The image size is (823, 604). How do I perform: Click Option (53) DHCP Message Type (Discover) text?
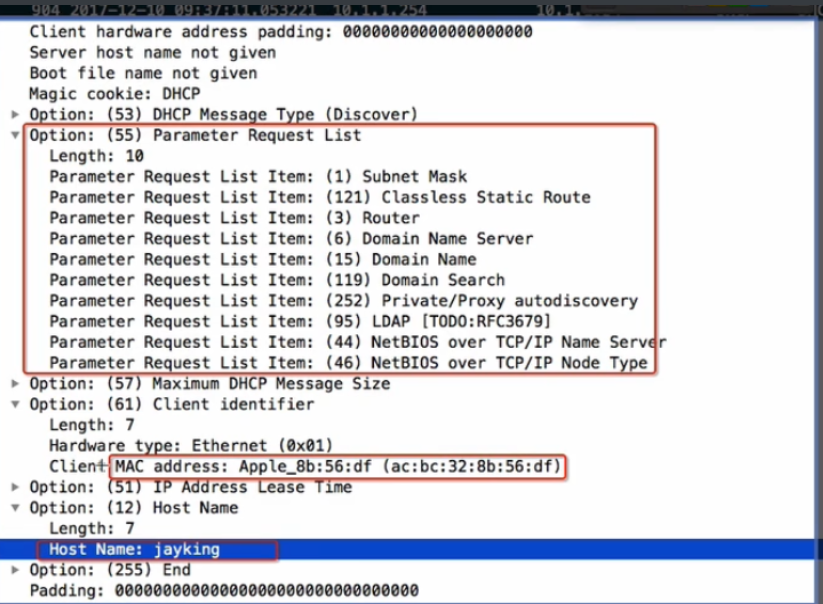pos(224,114)
